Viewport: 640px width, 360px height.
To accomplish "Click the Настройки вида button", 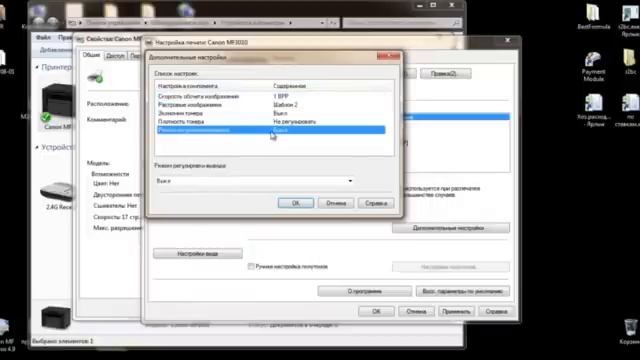I will (198, 253).
